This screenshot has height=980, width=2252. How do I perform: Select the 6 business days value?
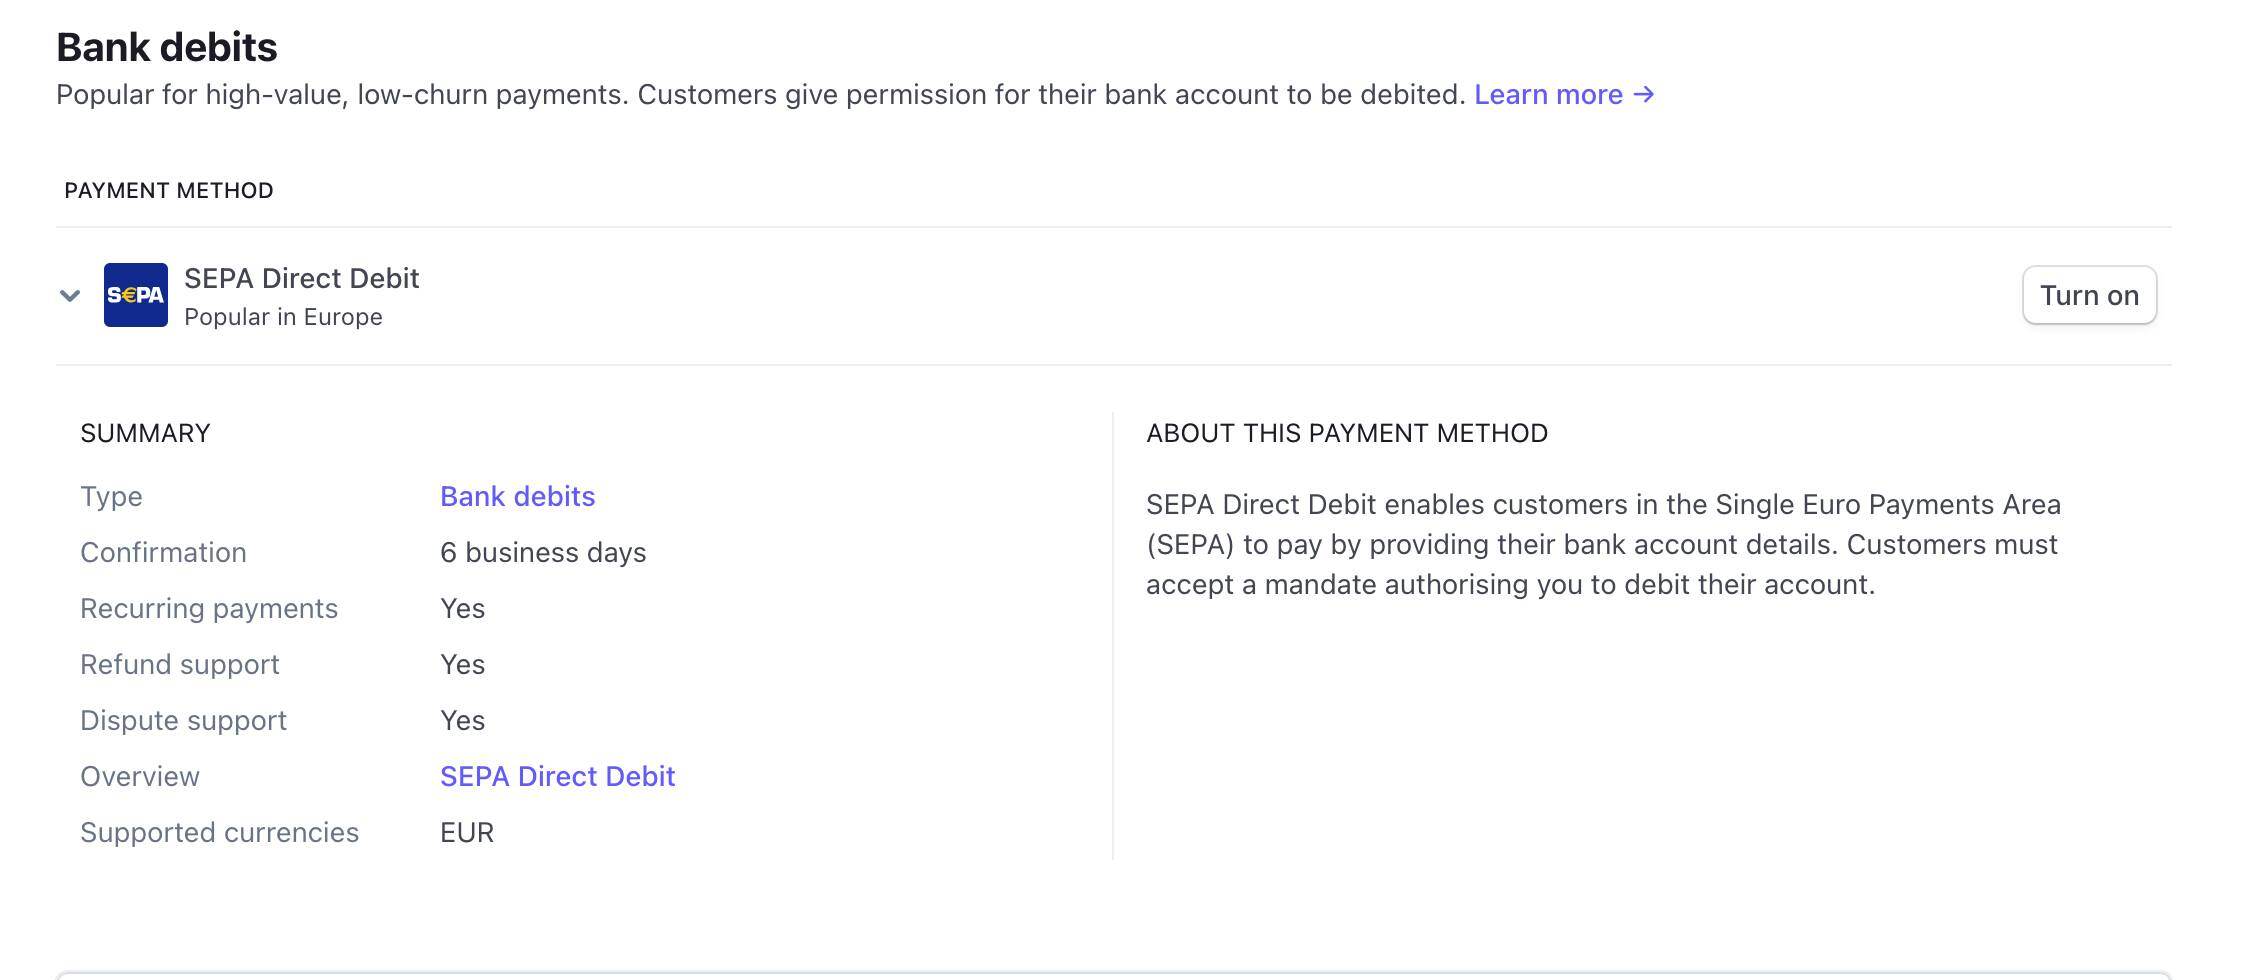543,553
